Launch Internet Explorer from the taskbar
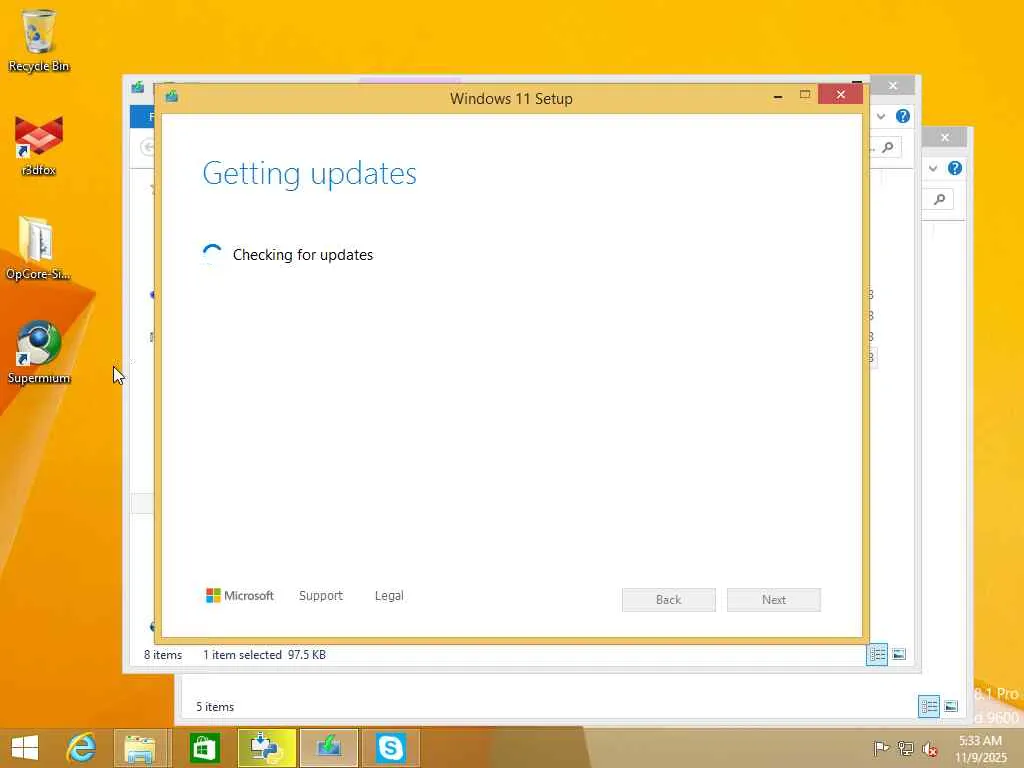Screen dimensions: 1024x768 [82, 748]
